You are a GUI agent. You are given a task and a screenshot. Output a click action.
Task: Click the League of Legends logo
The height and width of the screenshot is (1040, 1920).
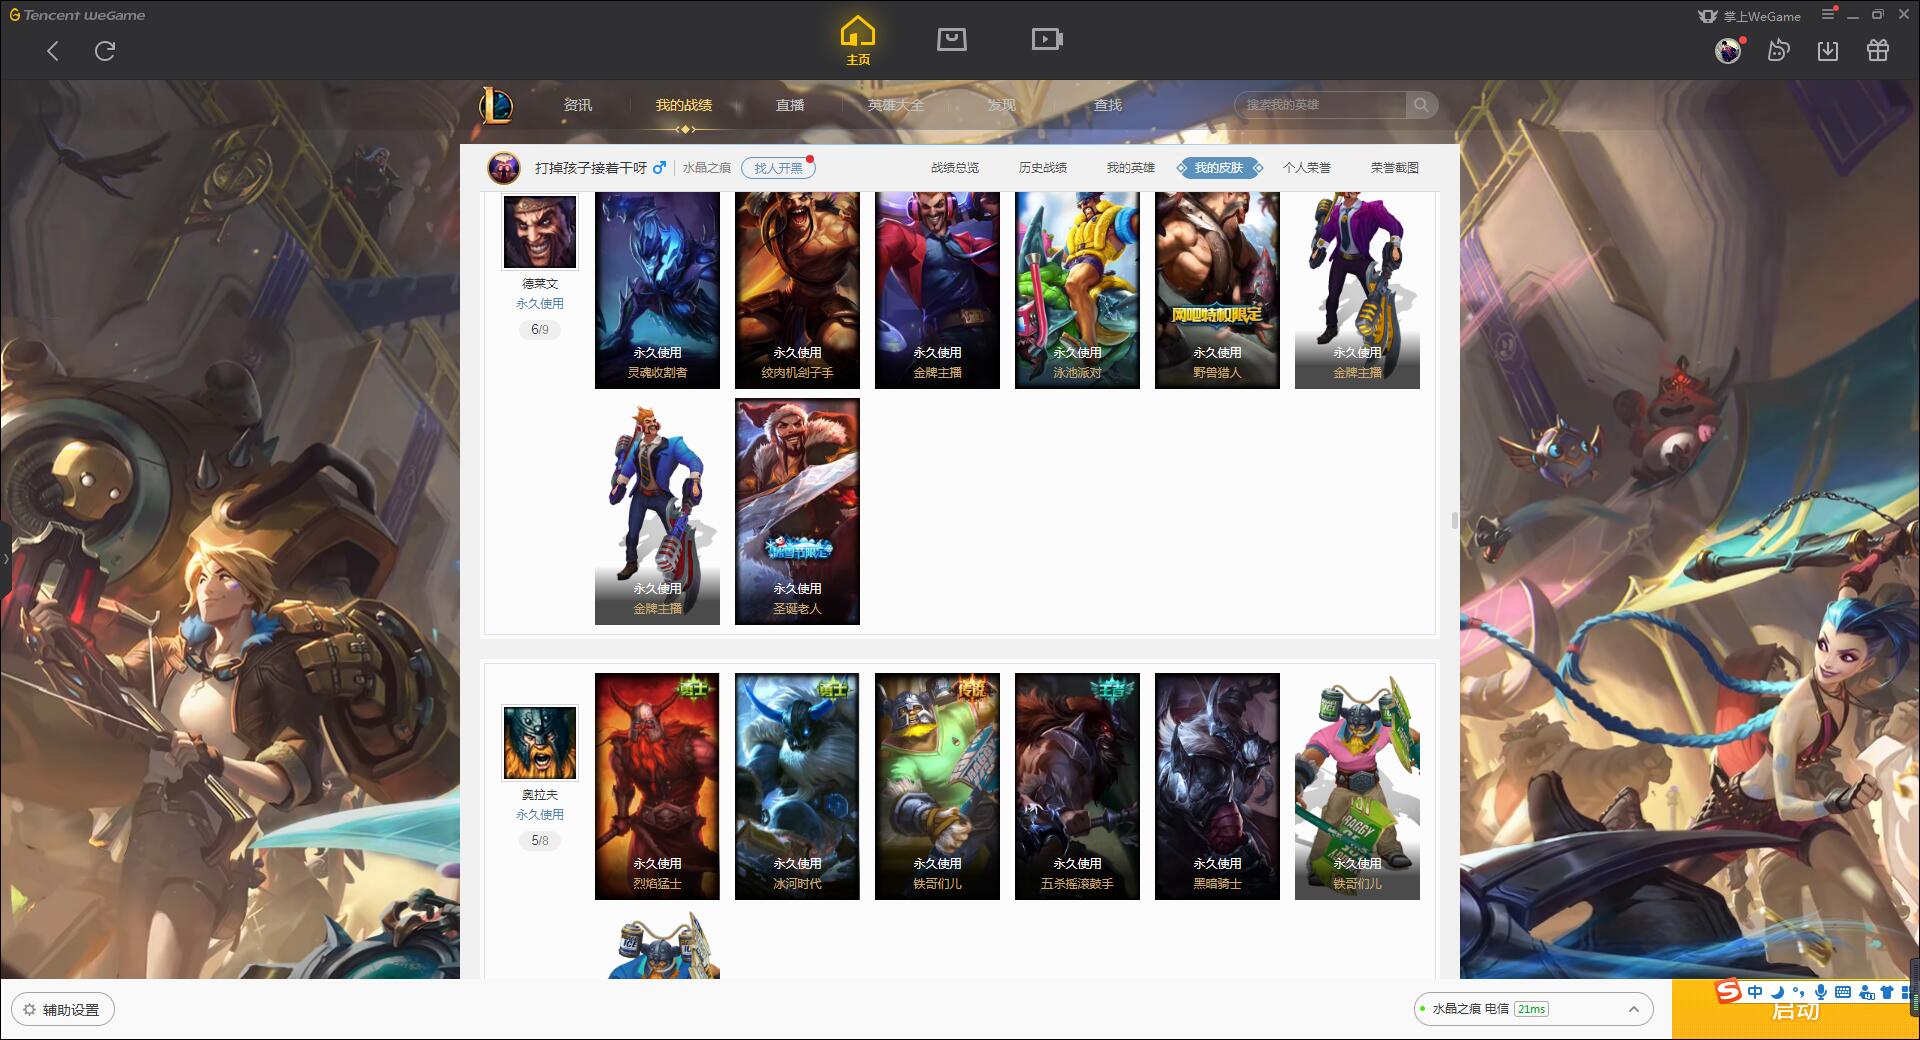point(496,105)
